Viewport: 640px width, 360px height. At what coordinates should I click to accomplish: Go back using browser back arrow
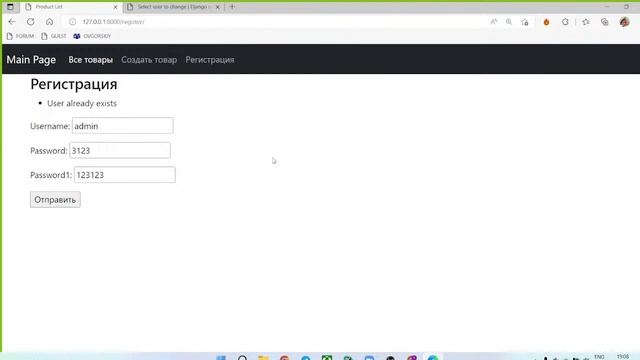pyautogui.click(x=12, y=22)
